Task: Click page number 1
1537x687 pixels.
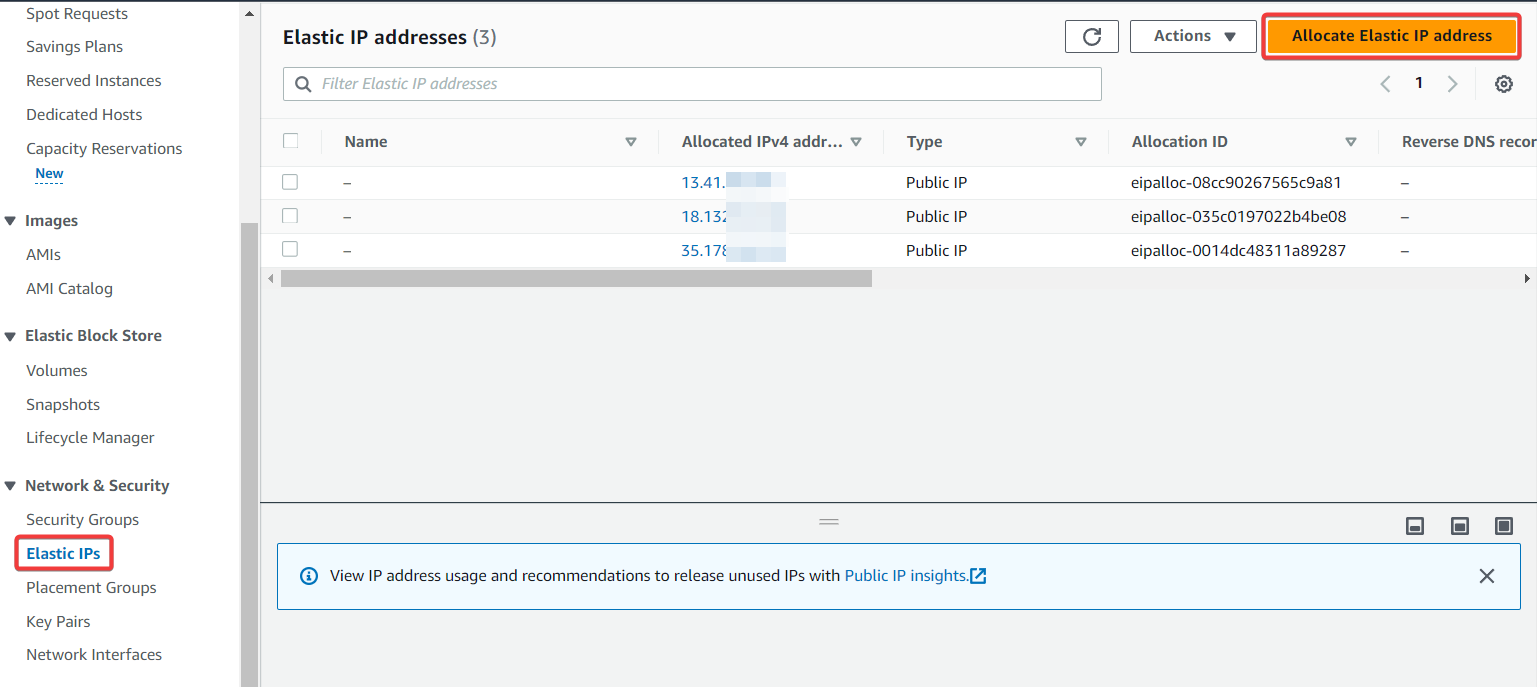Action: (1418, 84)
